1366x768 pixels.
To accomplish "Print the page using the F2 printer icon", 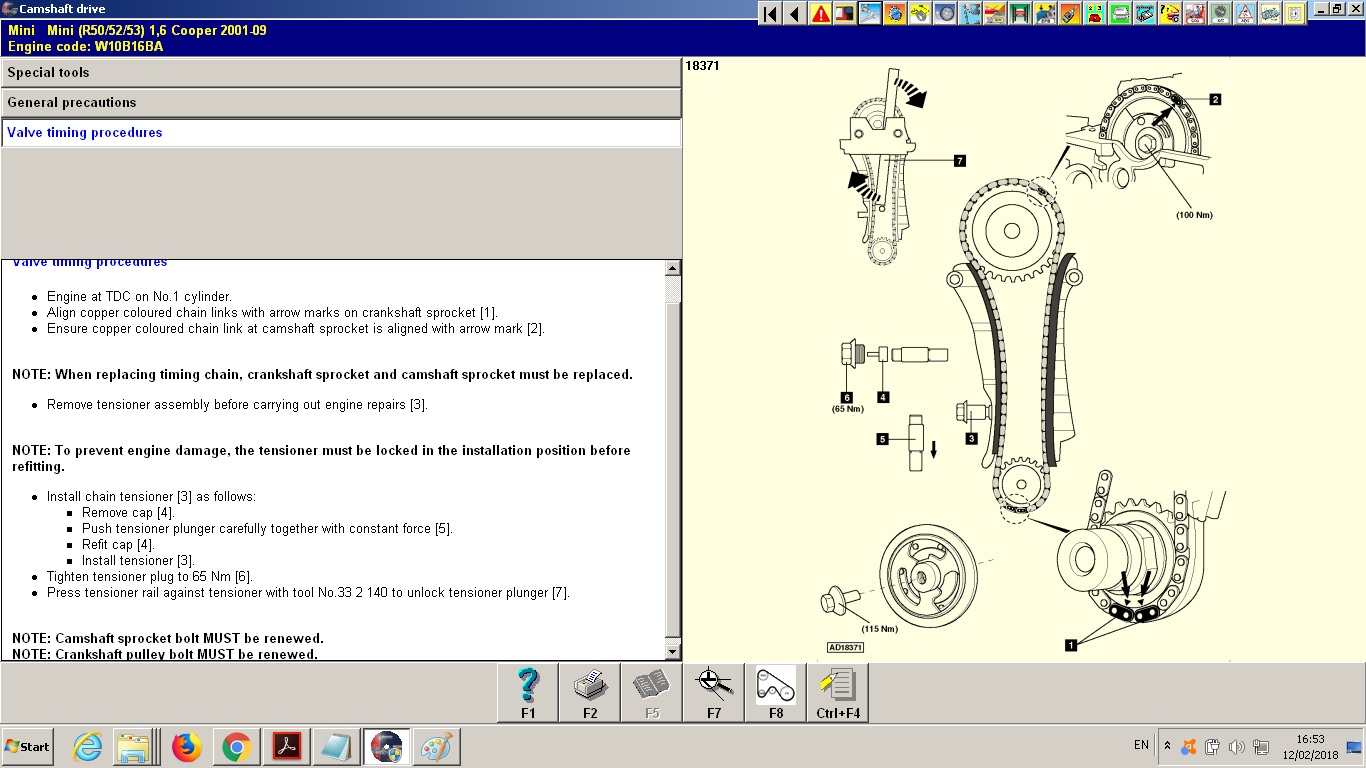I will coord(590,692).
